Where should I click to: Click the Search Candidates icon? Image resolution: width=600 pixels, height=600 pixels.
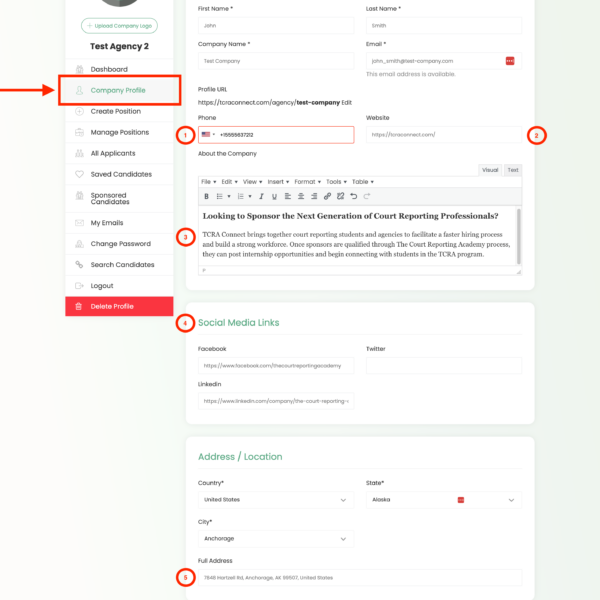click(x=79, y=264)
